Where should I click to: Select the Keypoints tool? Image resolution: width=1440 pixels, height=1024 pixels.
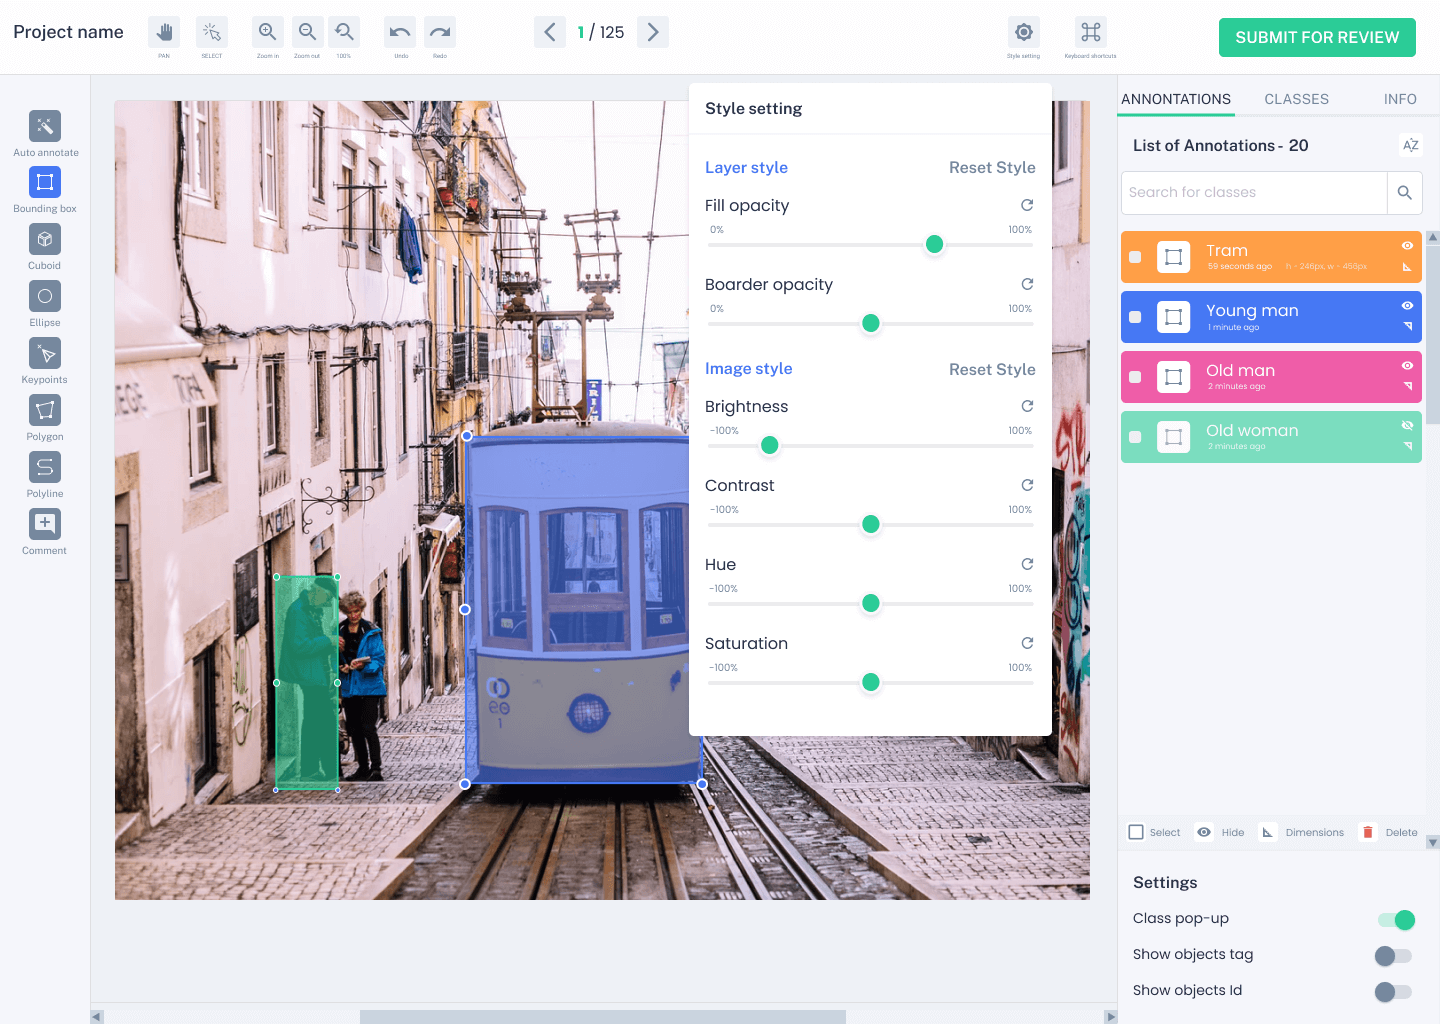pyautogui.click(x=45, y=353)
